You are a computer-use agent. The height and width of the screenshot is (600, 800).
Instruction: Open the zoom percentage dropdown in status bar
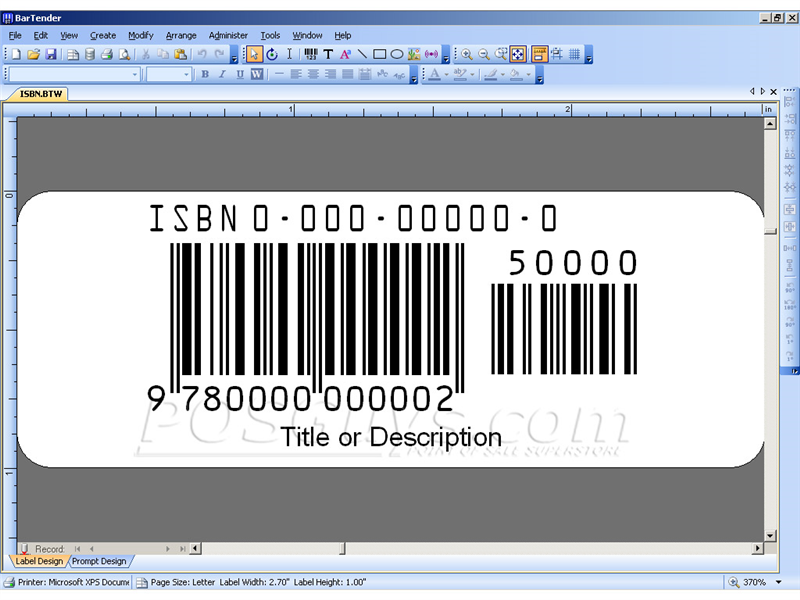tap(779, 582)
